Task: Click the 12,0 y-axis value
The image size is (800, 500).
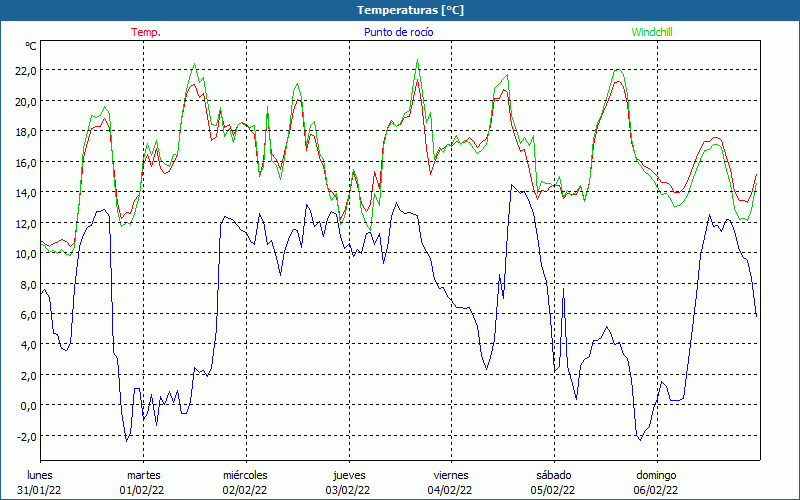Action: (x=26, y=223)
